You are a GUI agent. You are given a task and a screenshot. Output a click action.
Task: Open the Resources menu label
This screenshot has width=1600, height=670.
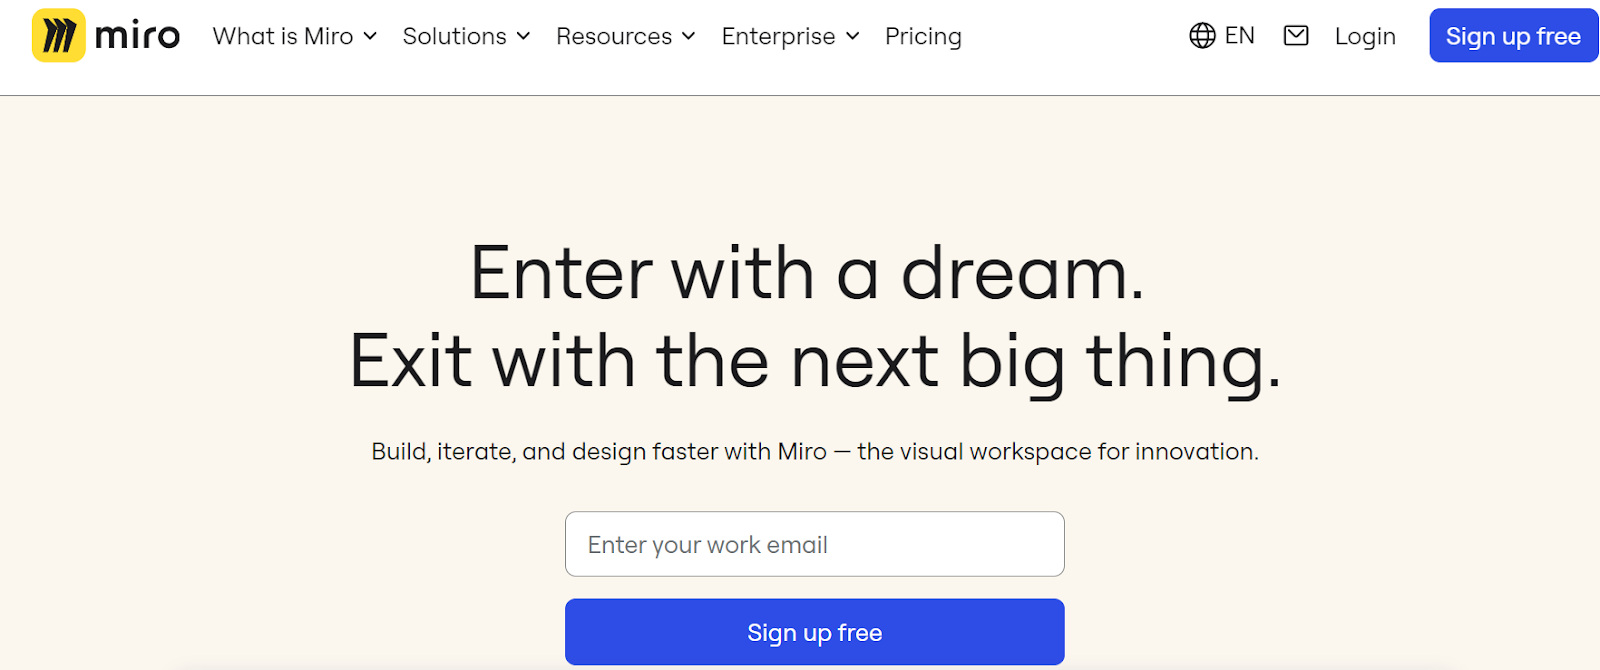[614, 37]
